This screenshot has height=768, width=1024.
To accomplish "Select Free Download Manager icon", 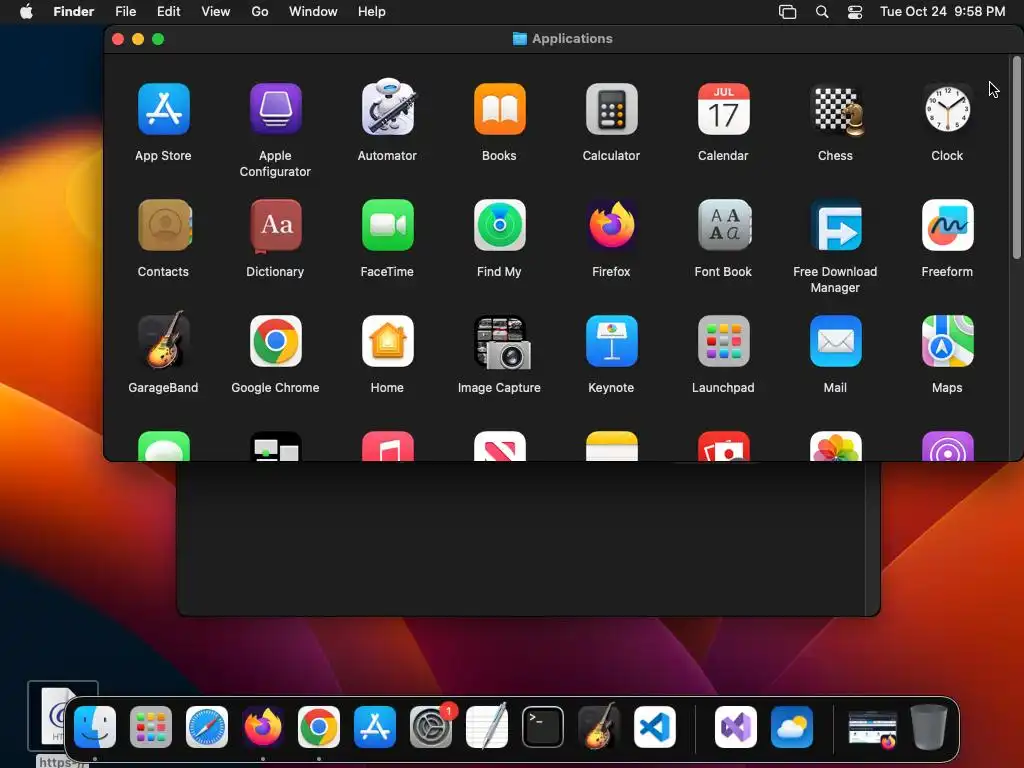I will (836, 225).
